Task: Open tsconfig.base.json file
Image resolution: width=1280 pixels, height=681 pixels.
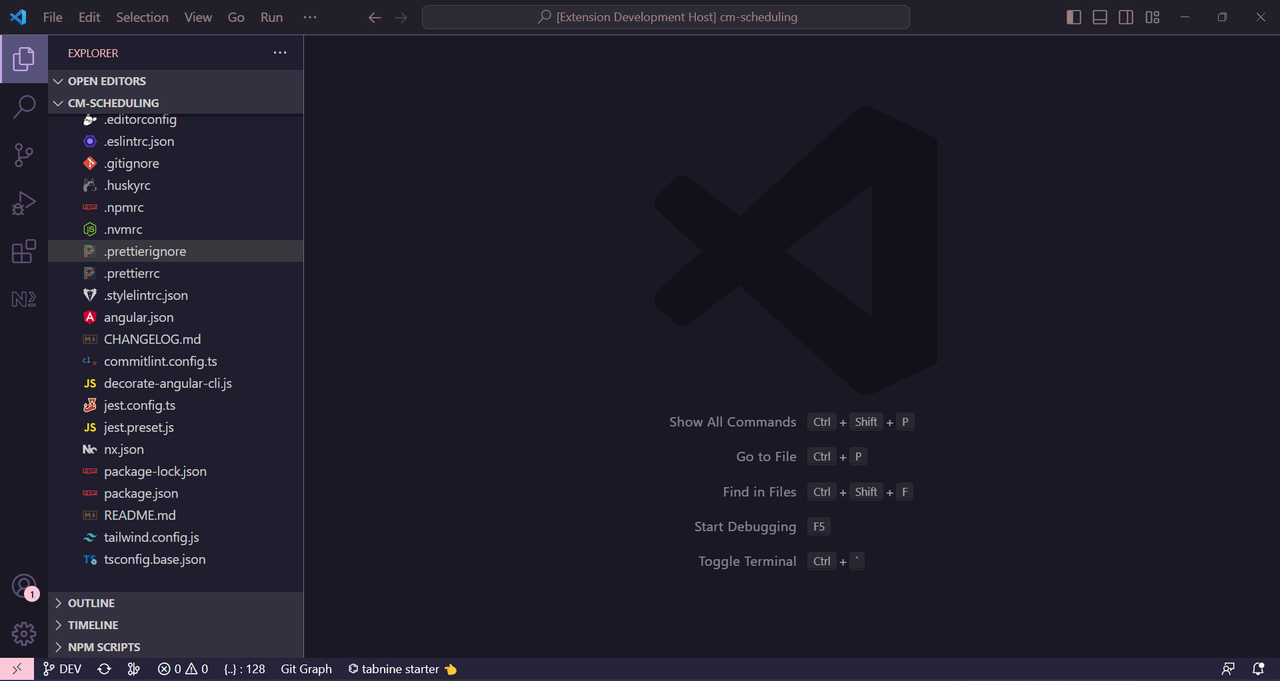Action: pos(176,559)
